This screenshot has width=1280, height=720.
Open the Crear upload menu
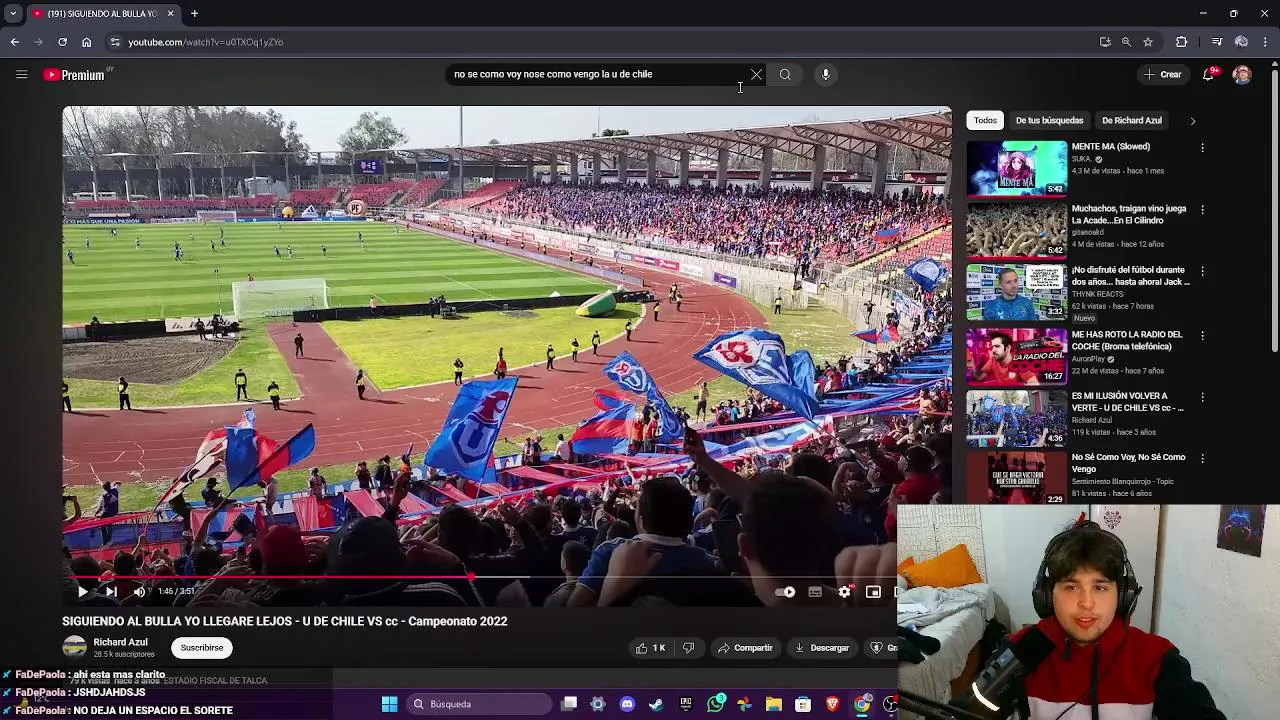[1163, 74]
